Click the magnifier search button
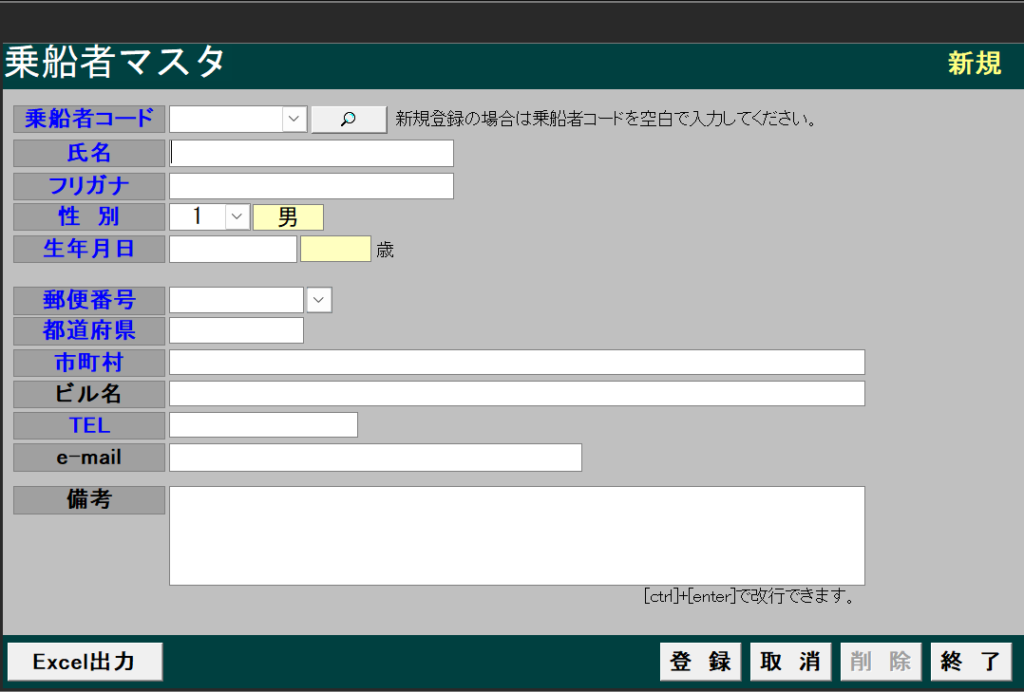 348,119
